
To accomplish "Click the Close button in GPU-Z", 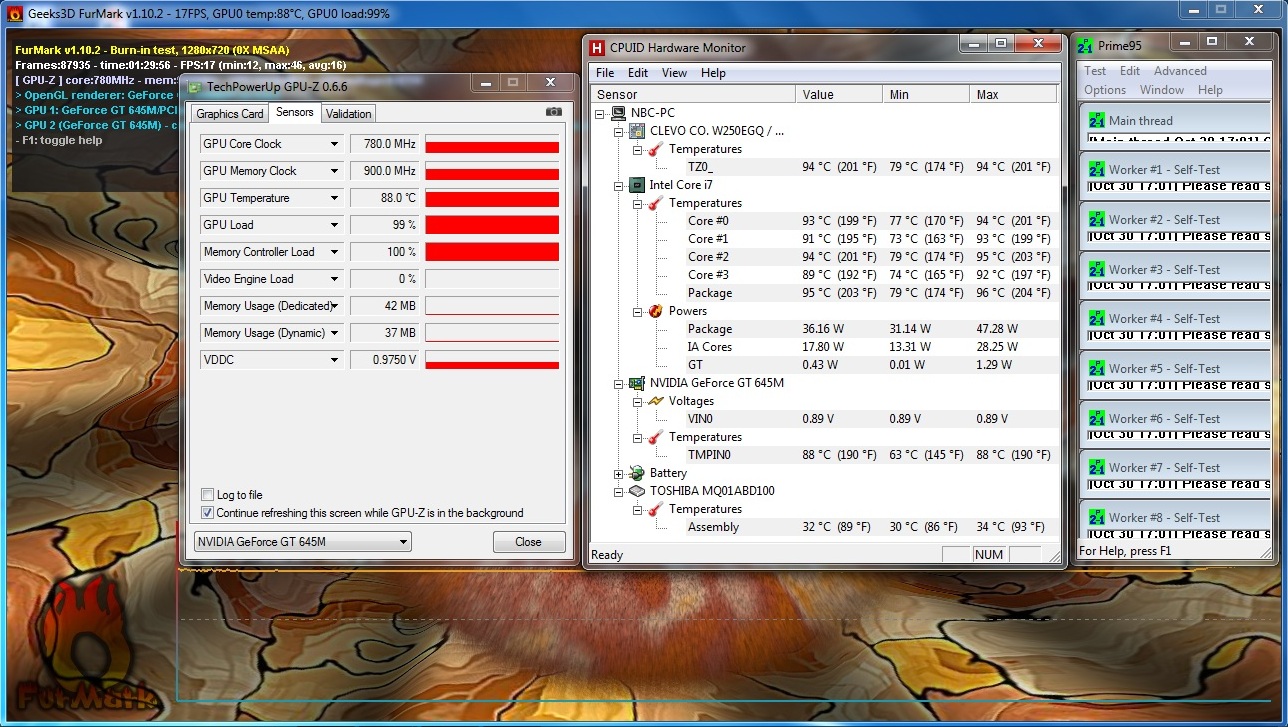I will point(528,542).
